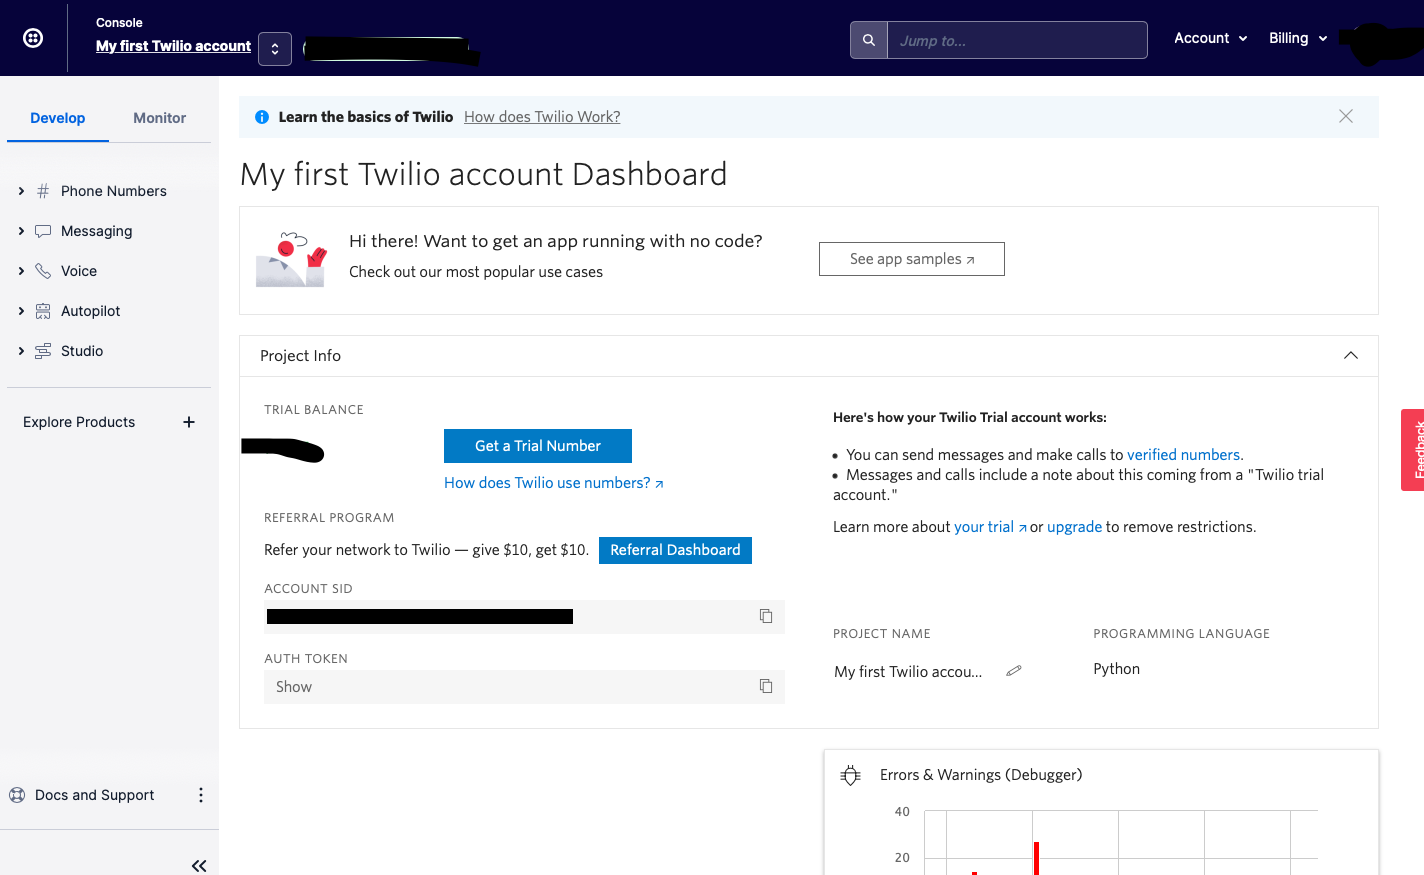The image size is (1424, 875).
Task: Click the See app samples button
Action: point(912,259)
